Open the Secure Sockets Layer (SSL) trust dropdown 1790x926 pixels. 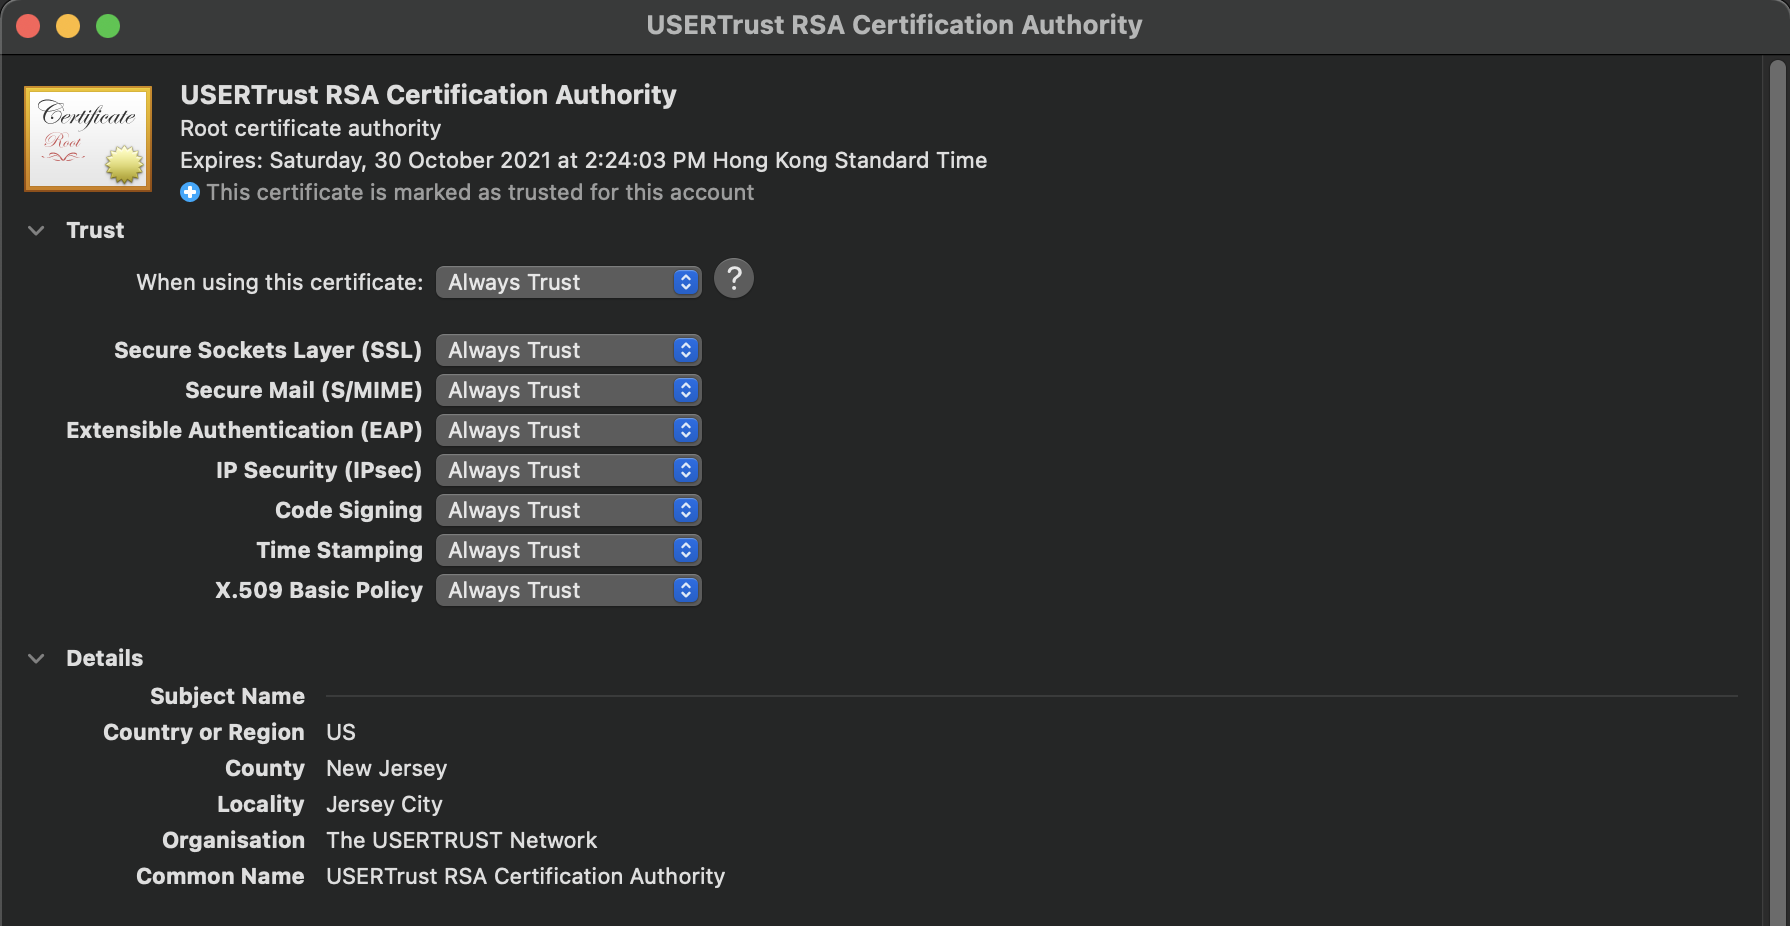click(568, 350)
